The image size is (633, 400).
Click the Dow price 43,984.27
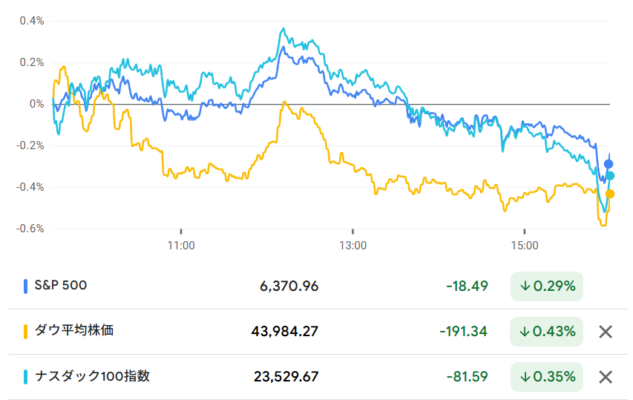coord(285,331)
